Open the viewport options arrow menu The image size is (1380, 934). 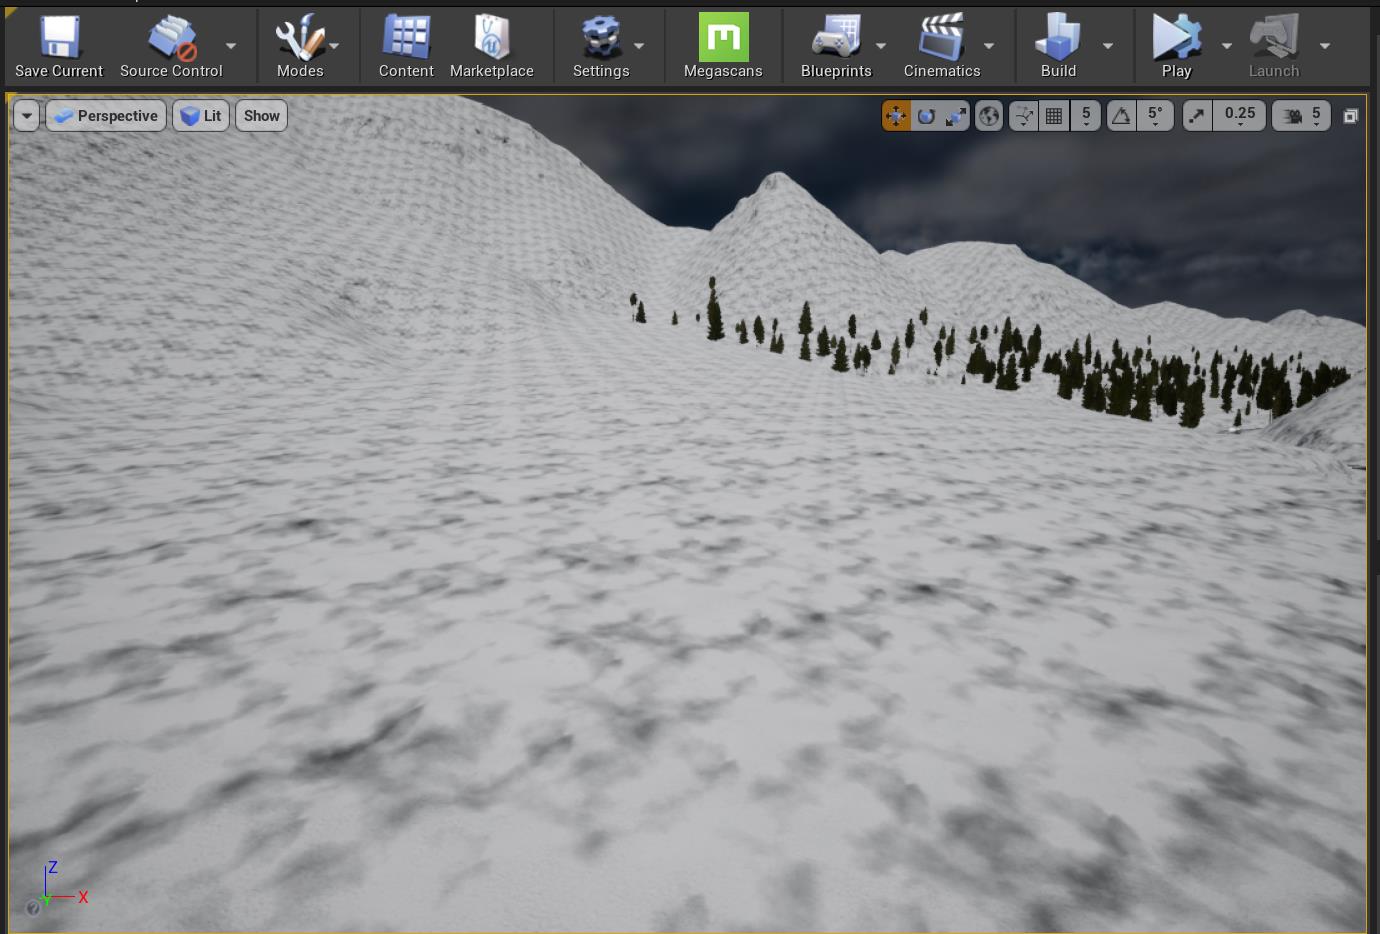tap(27, 116)
